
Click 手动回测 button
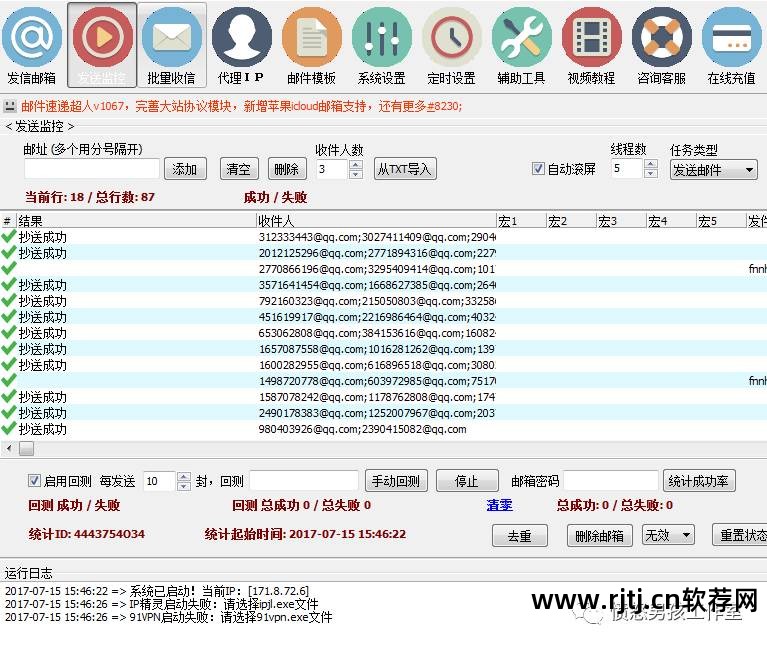click(x=396, y=481)
